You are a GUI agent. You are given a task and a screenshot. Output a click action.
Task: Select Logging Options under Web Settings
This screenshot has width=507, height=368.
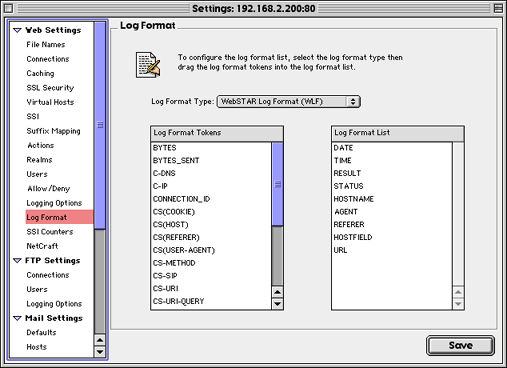[54, 203]
